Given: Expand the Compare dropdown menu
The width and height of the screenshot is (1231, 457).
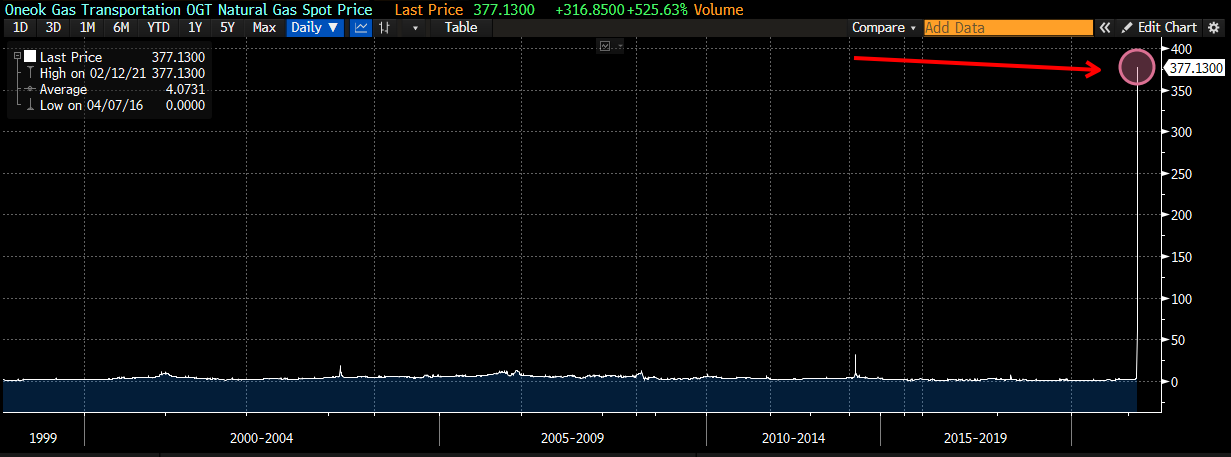Looking at the screenshot, I should 883,28.
